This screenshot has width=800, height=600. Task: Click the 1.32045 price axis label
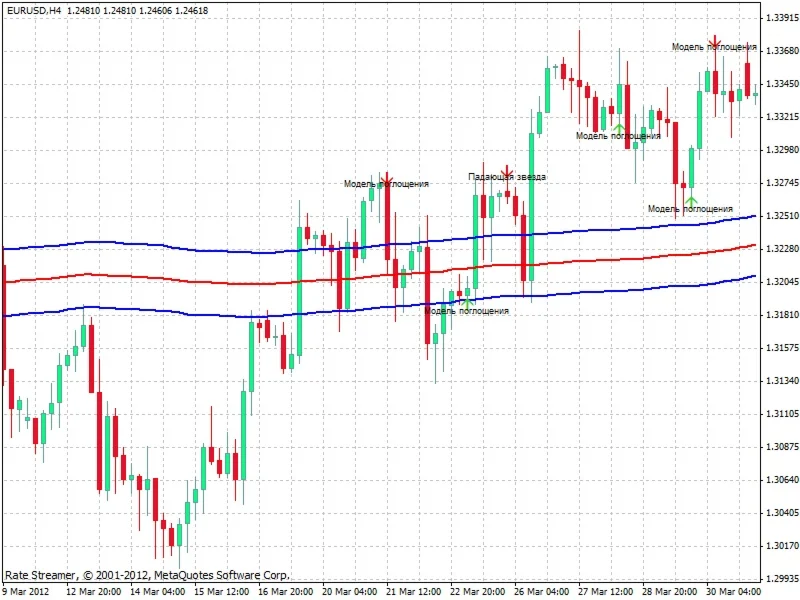click(782, 282)
